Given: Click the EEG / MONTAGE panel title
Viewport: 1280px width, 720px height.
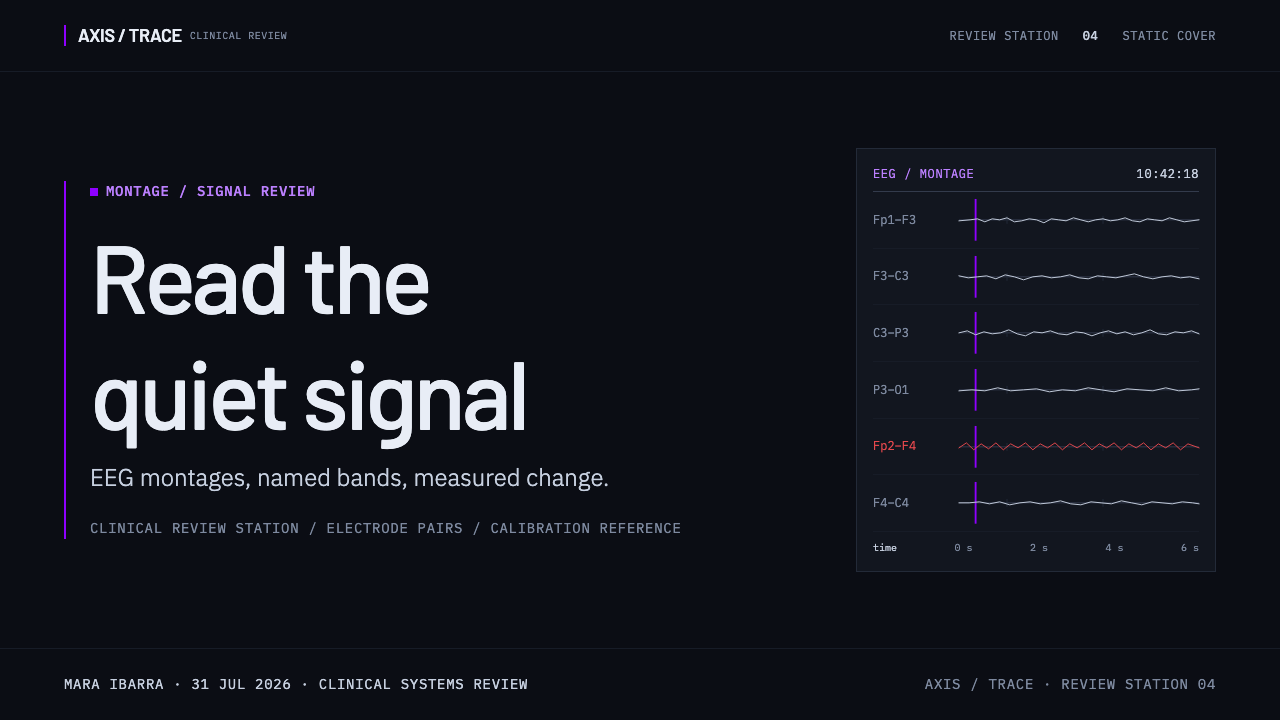Looking at the screenshot, I should click(923, 174).
